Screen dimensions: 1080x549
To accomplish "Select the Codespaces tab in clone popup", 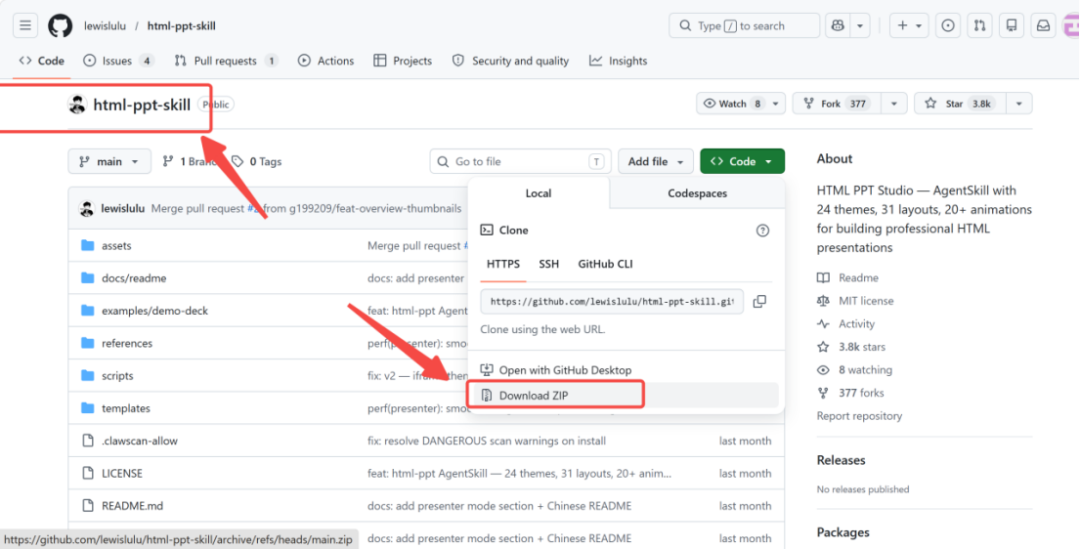I will [697, 193].
